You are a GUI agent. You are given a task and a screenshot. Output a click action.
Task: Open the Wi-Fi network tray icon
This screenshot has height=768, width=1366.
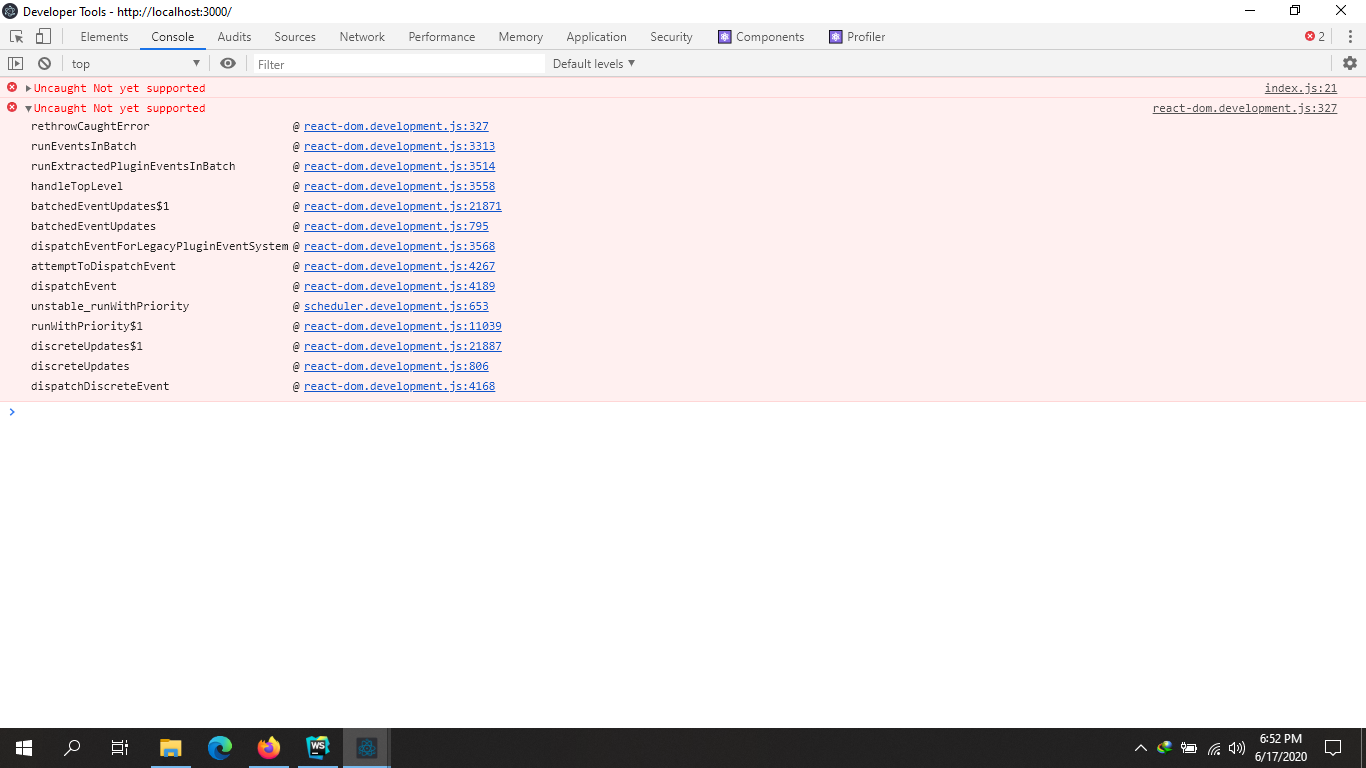point(1213,748)
